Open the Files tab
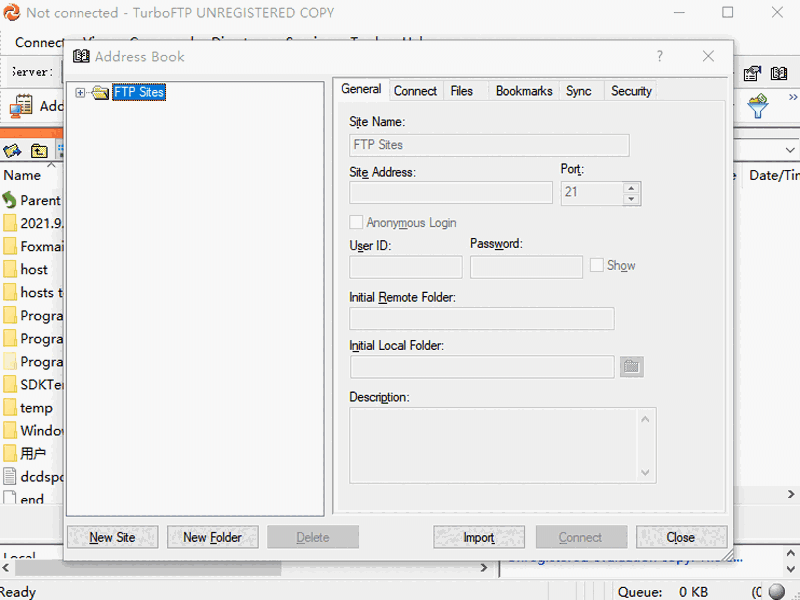This screenshot has height=600, width=800. 462,91
